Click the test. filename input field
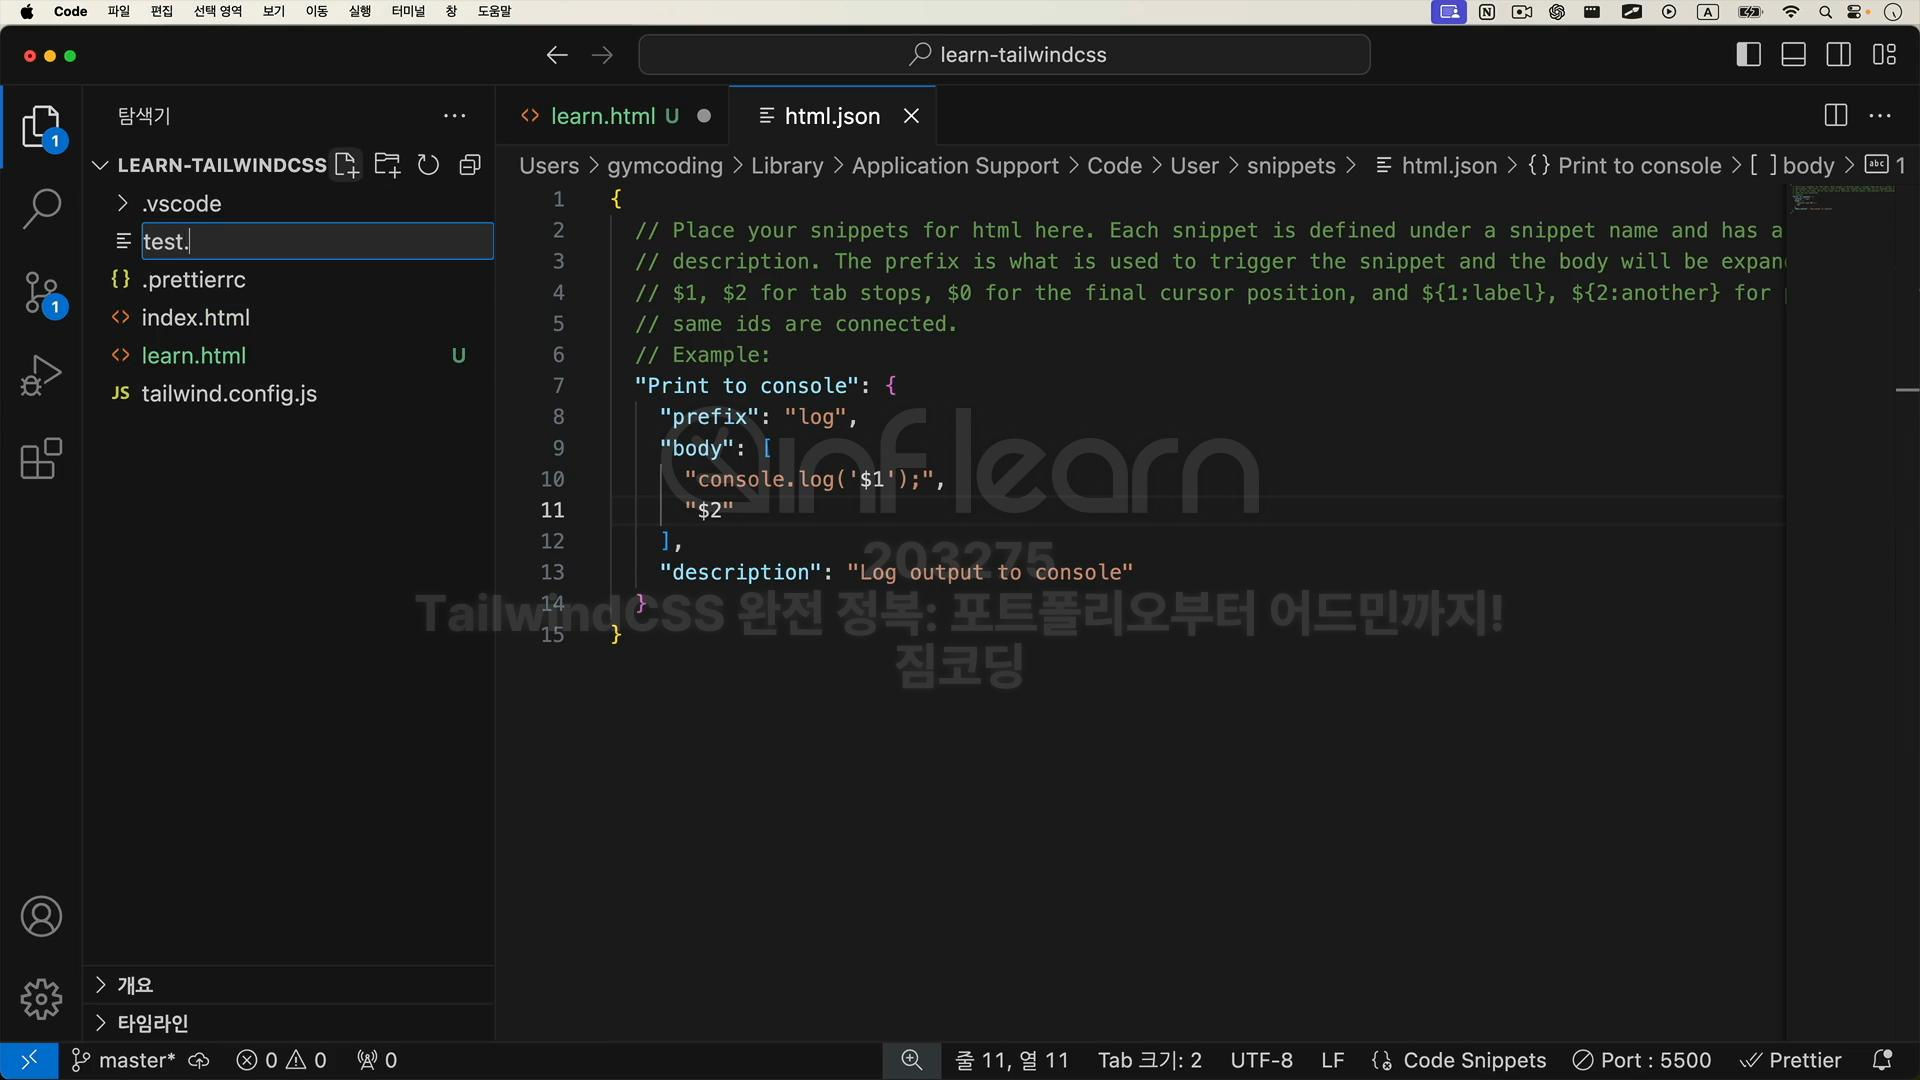The width and height of the screenshot is (1920, 1080). pos(317,241)
